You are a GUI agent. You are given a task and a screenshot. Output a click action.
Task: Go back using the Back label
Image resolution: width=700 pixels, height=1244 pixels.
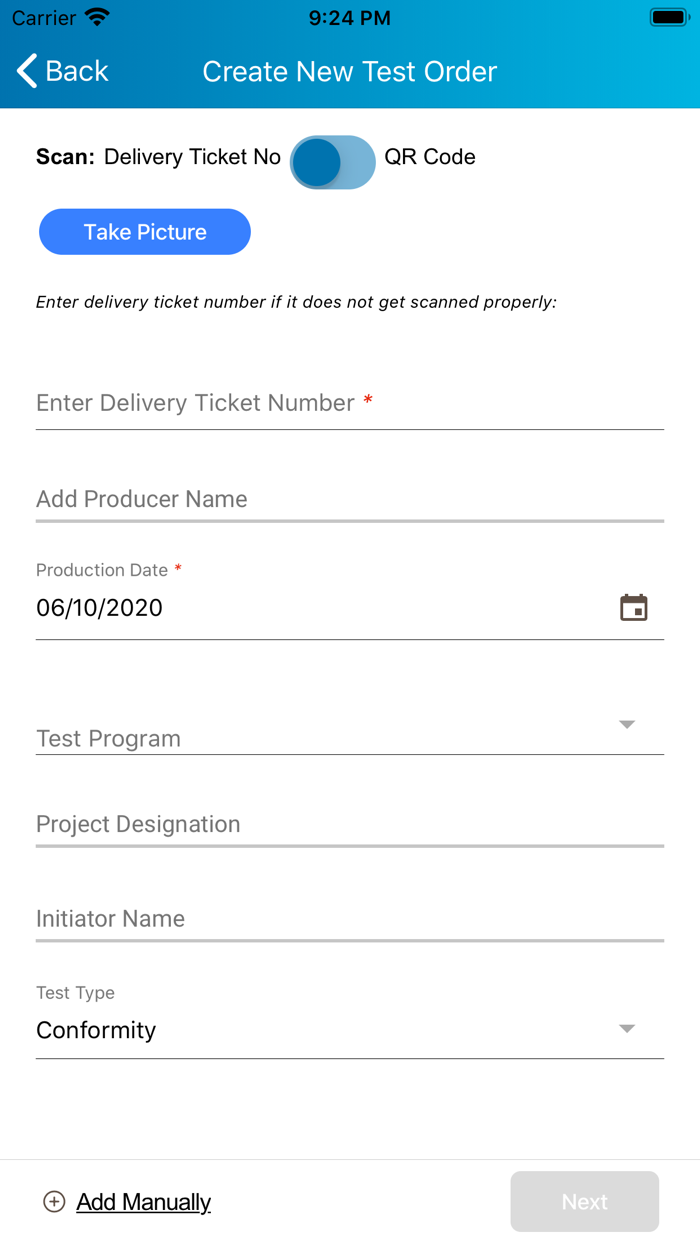coord(77,71)
